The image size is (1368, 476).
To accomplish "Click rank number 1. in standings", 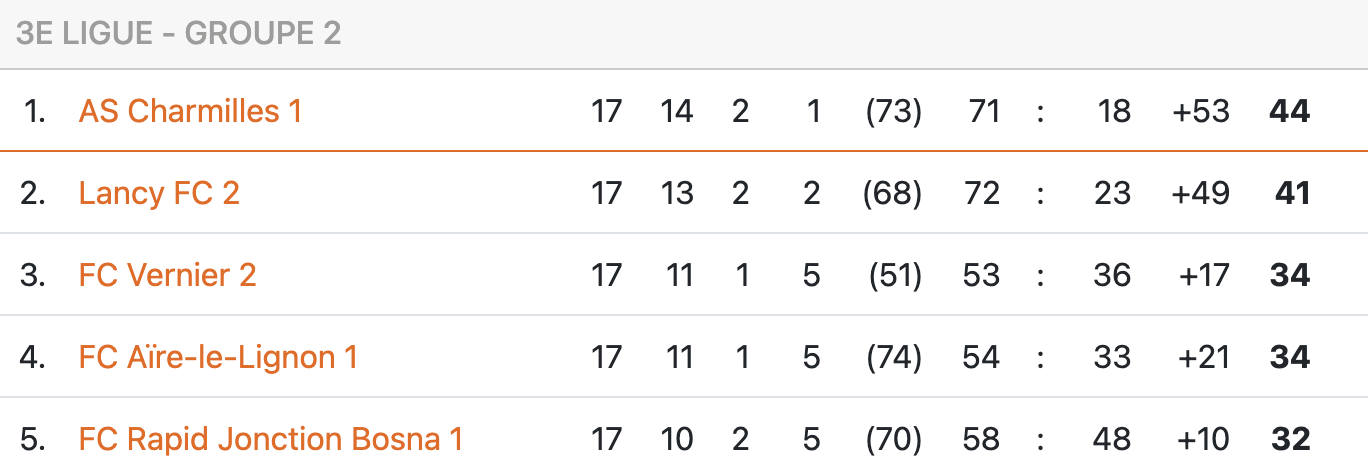I will tap(35, 111).
